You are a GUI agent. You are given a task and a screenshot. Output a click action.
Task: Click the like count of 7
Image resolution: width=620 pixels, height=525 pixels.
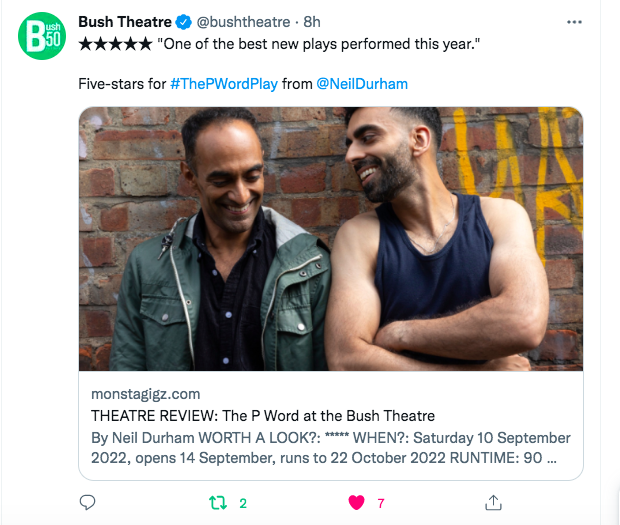coord(380,503)
